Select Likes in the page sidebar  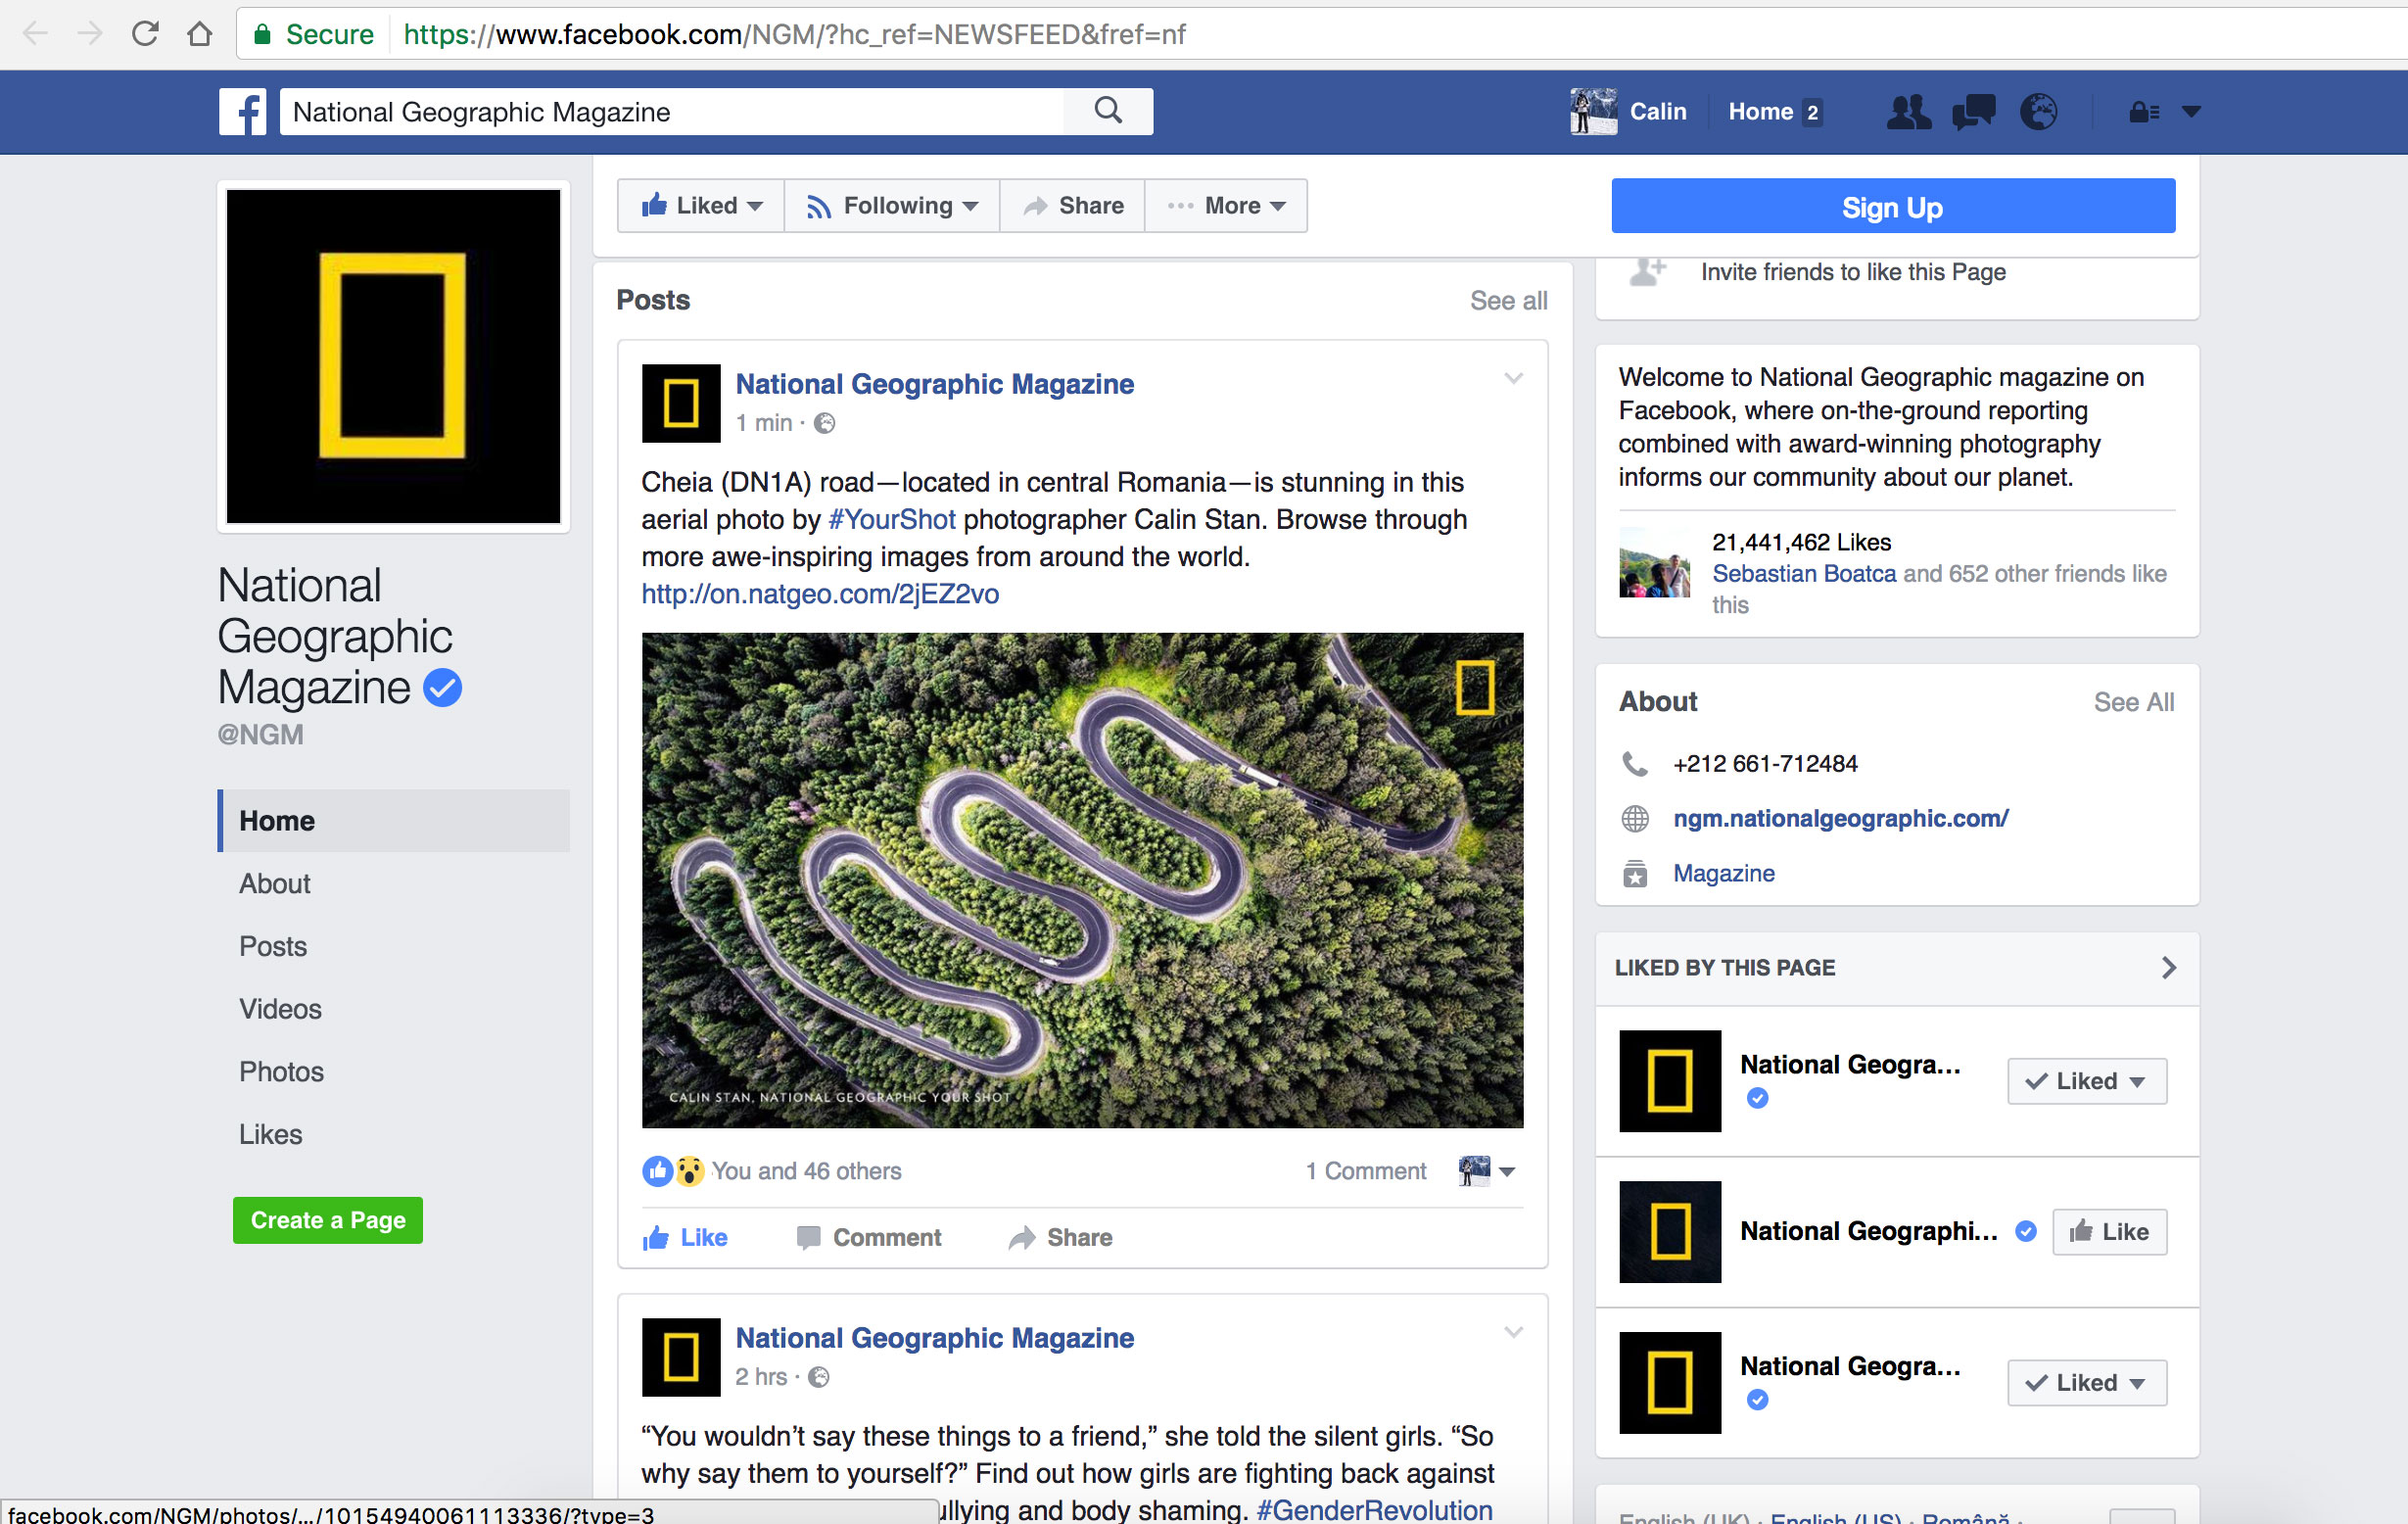pyautogui.click(x=270, y=1135)
